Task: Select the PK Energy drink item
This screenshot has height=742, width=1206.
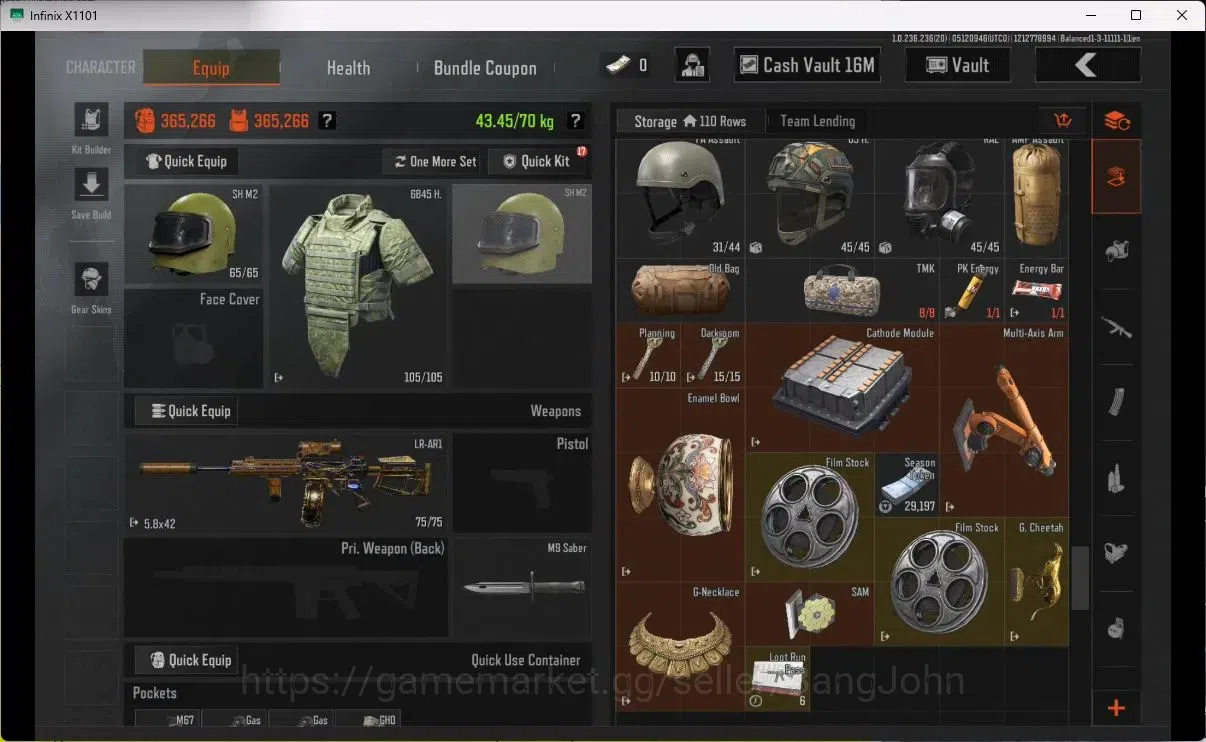Action: tap(972, 291)
